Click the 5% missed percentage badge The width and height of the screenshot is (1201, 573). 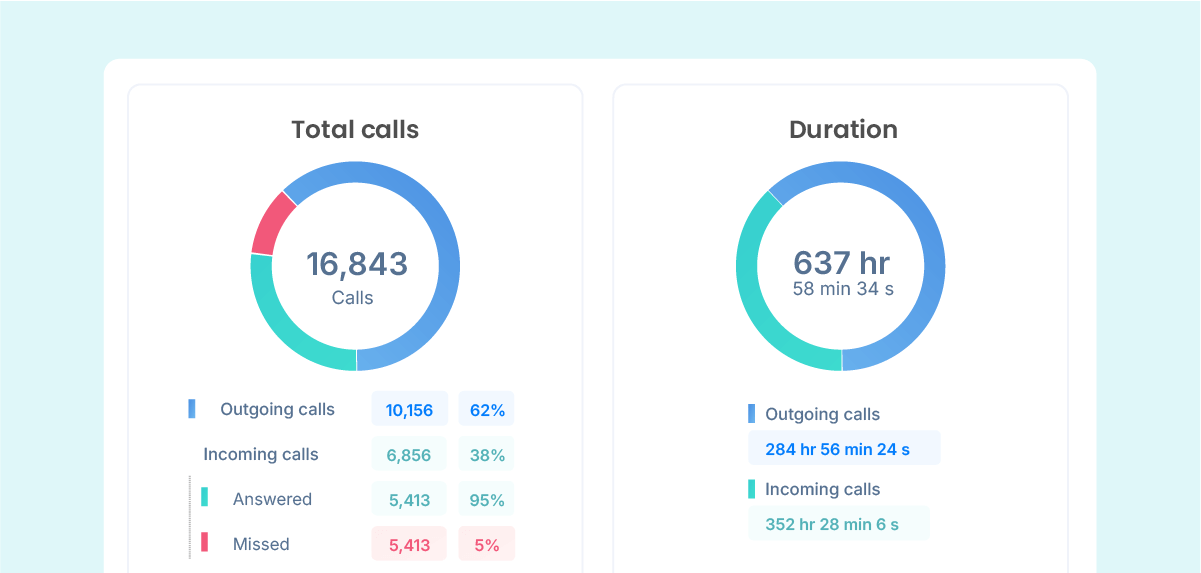[486, 545]
